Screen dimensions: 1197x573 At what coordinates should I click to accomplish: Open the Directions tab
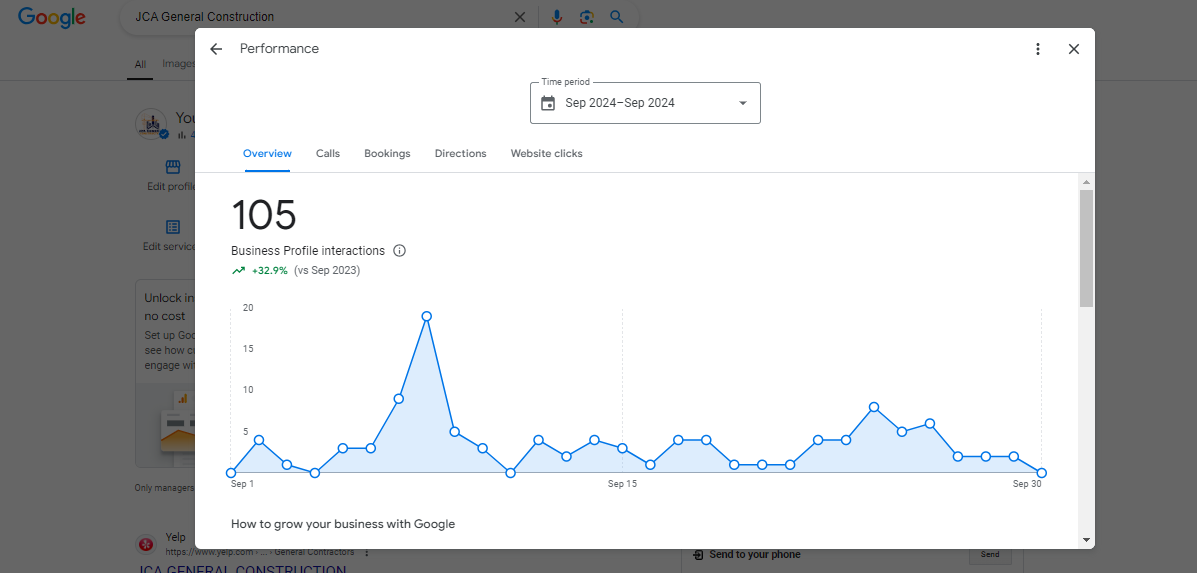coord(460,153)
